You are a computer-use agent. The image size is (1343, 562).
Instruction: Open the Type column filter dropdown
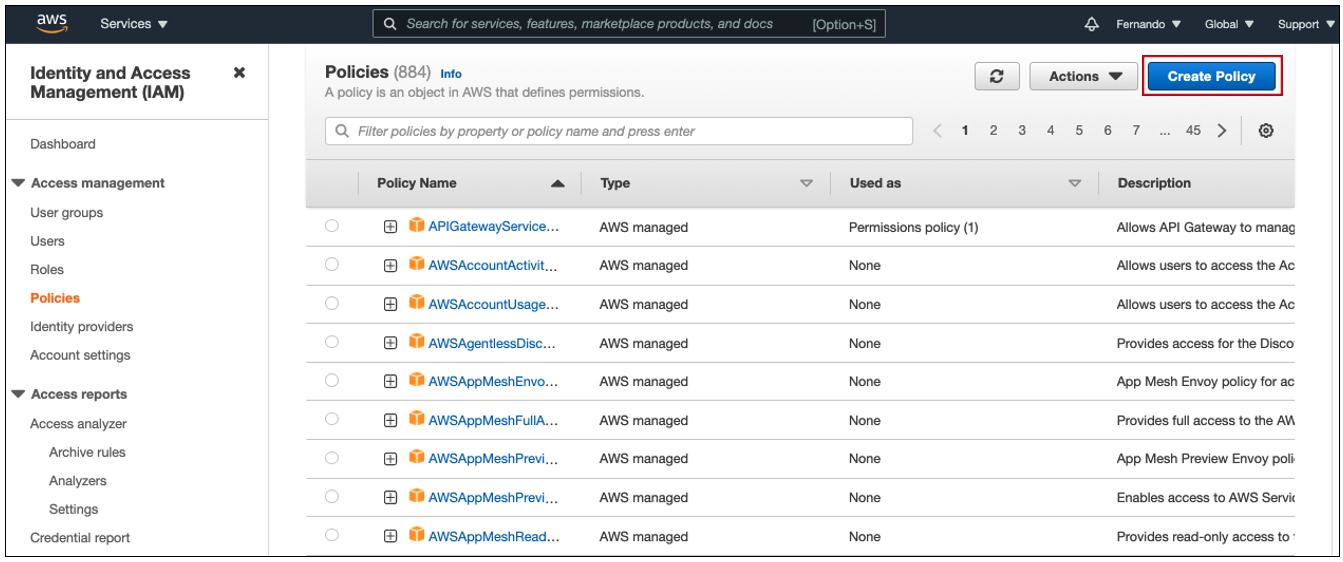[x=807, y=184]
